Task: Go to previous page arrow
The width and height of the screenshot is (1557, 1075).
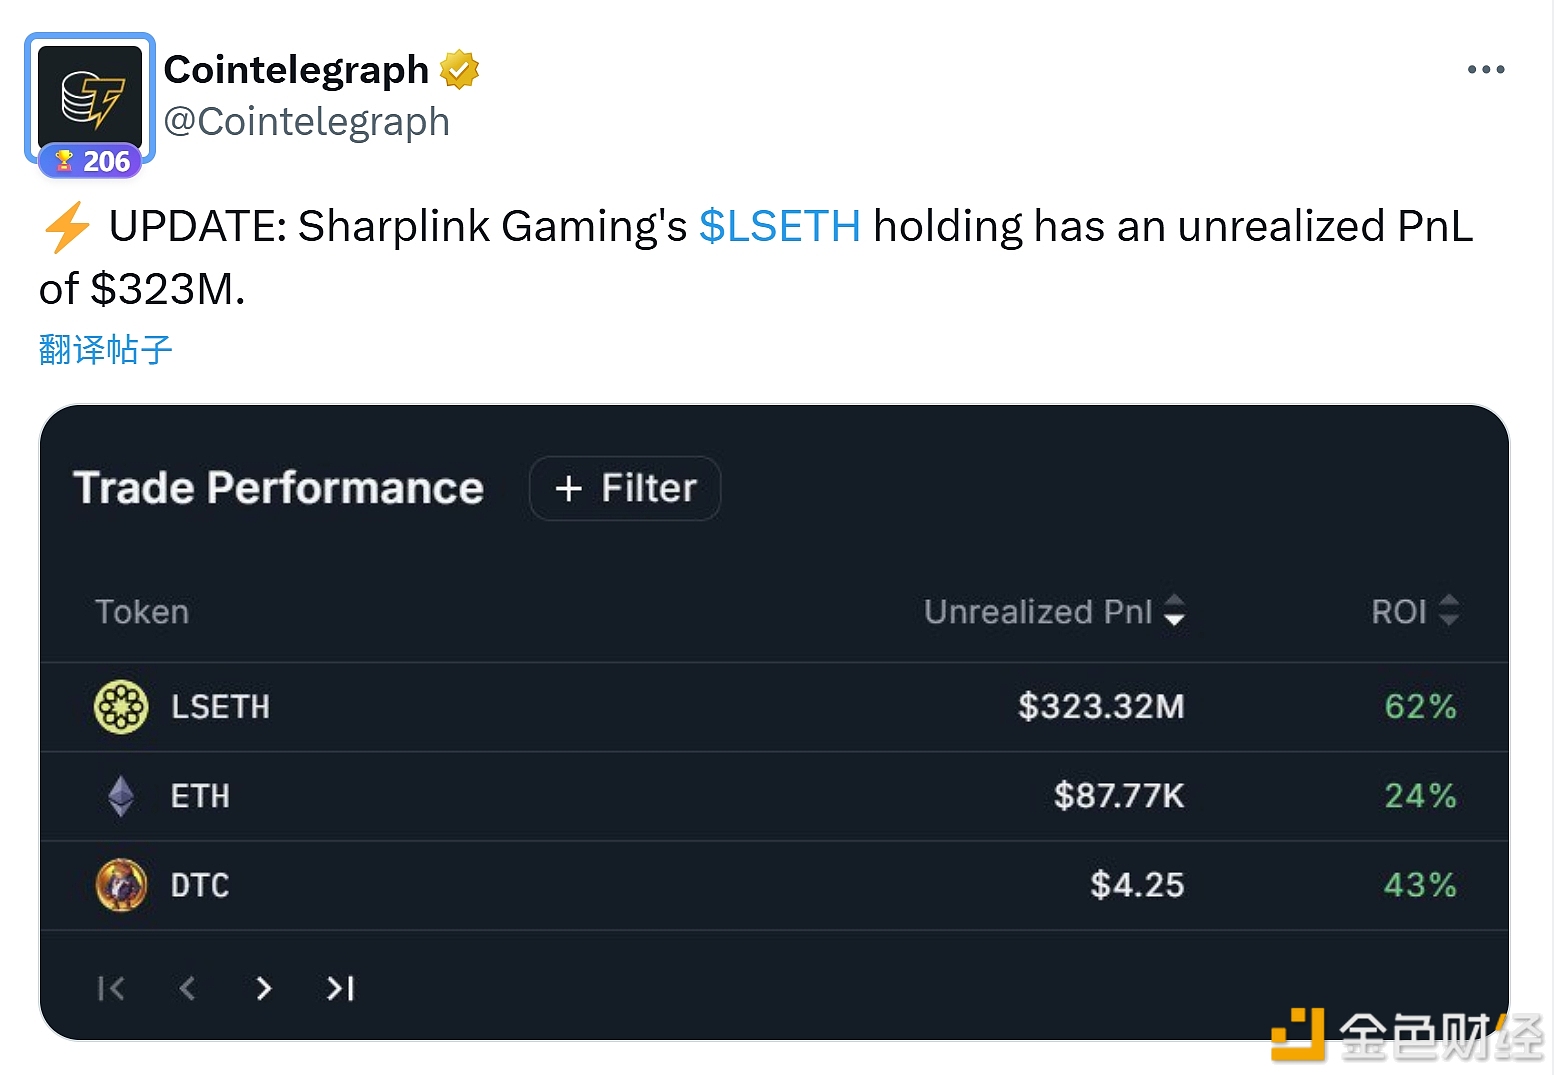Action: tap(187, 988)
